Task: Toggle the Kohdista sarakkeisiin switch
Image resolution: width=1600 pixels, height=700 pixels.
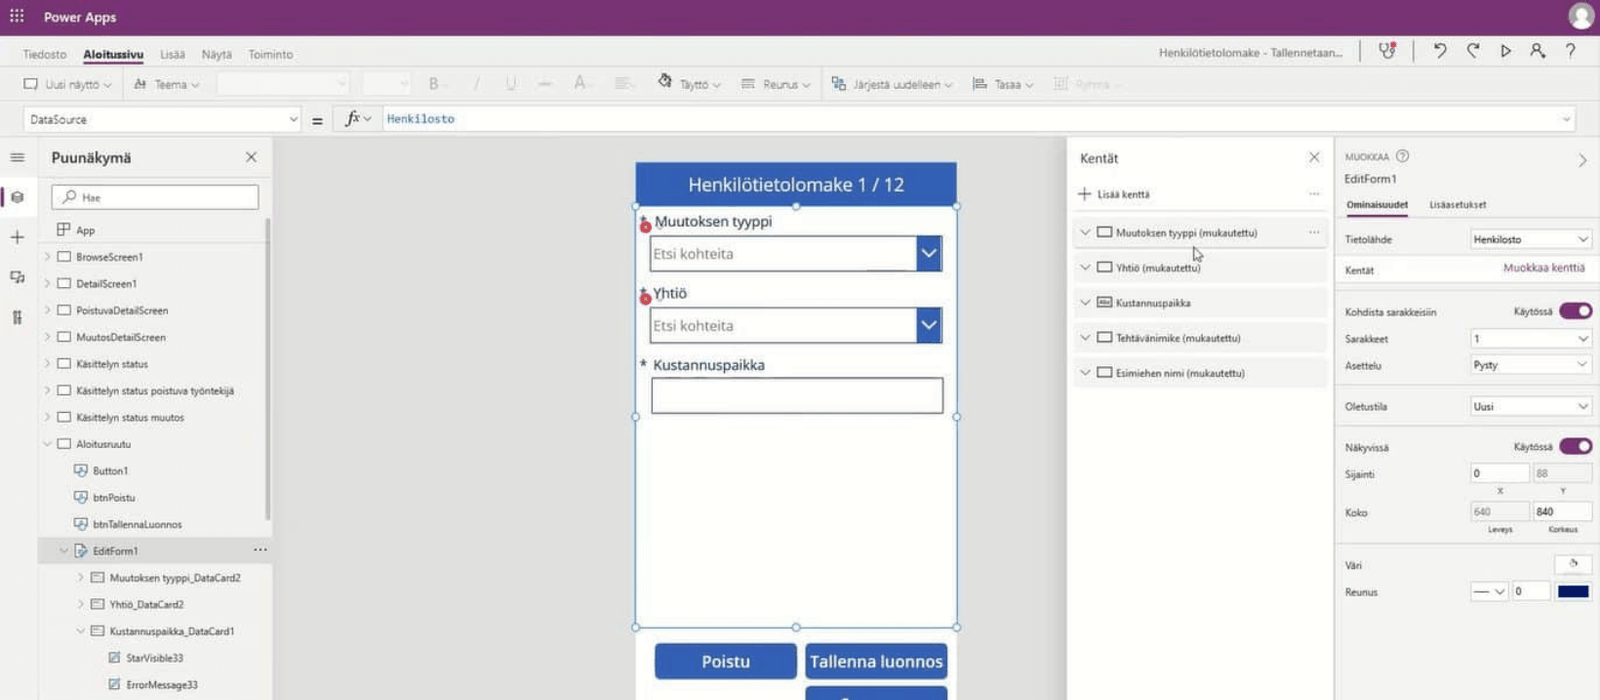Action: click(x=1575, y=311)
